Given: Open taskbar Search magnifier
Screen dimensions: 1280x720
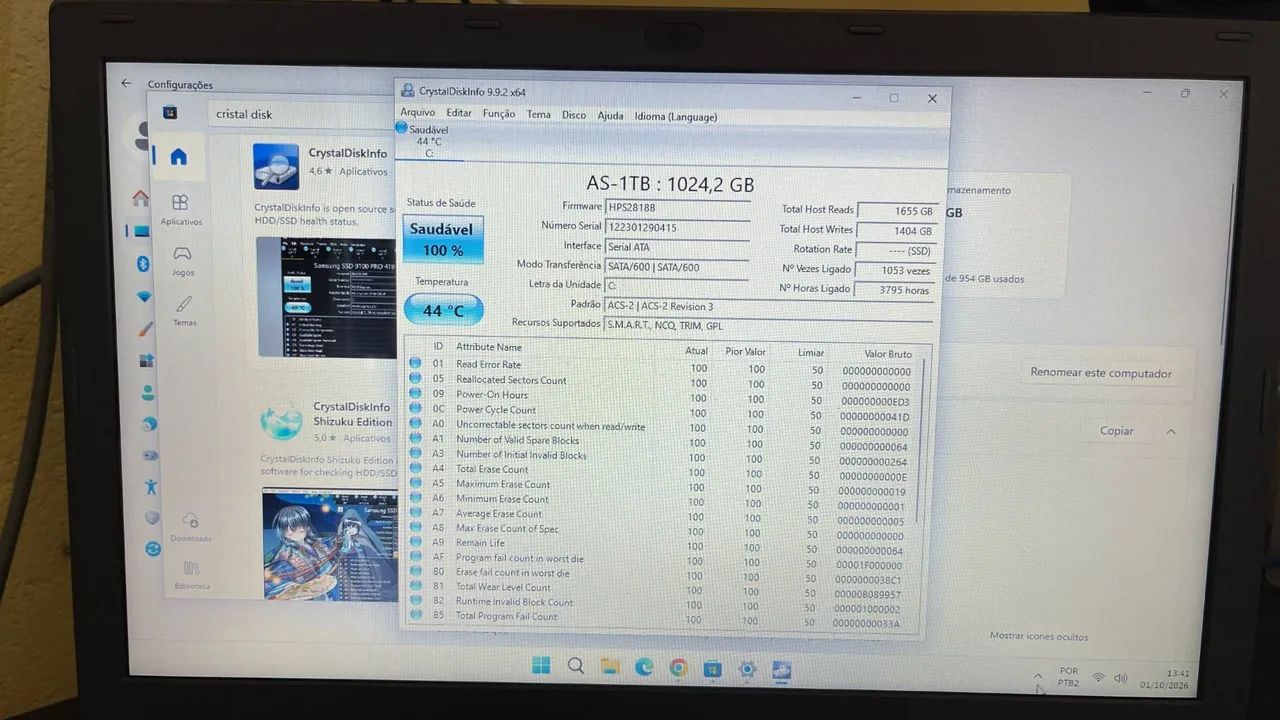Looking at the screenshot, I should (x=576, y=666).
